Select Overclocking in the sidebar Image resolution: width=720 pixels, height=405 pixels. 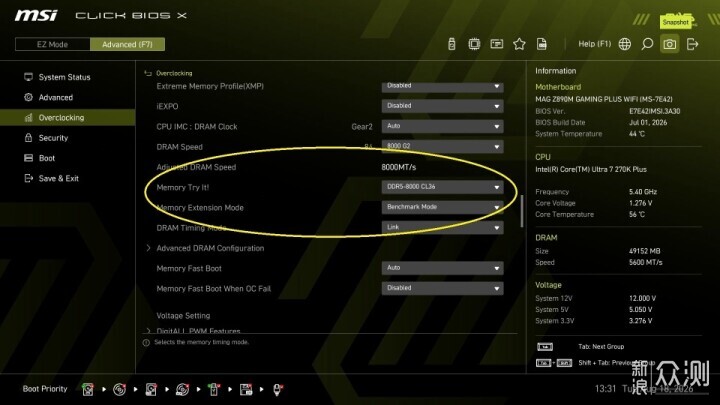pos(68,118)
